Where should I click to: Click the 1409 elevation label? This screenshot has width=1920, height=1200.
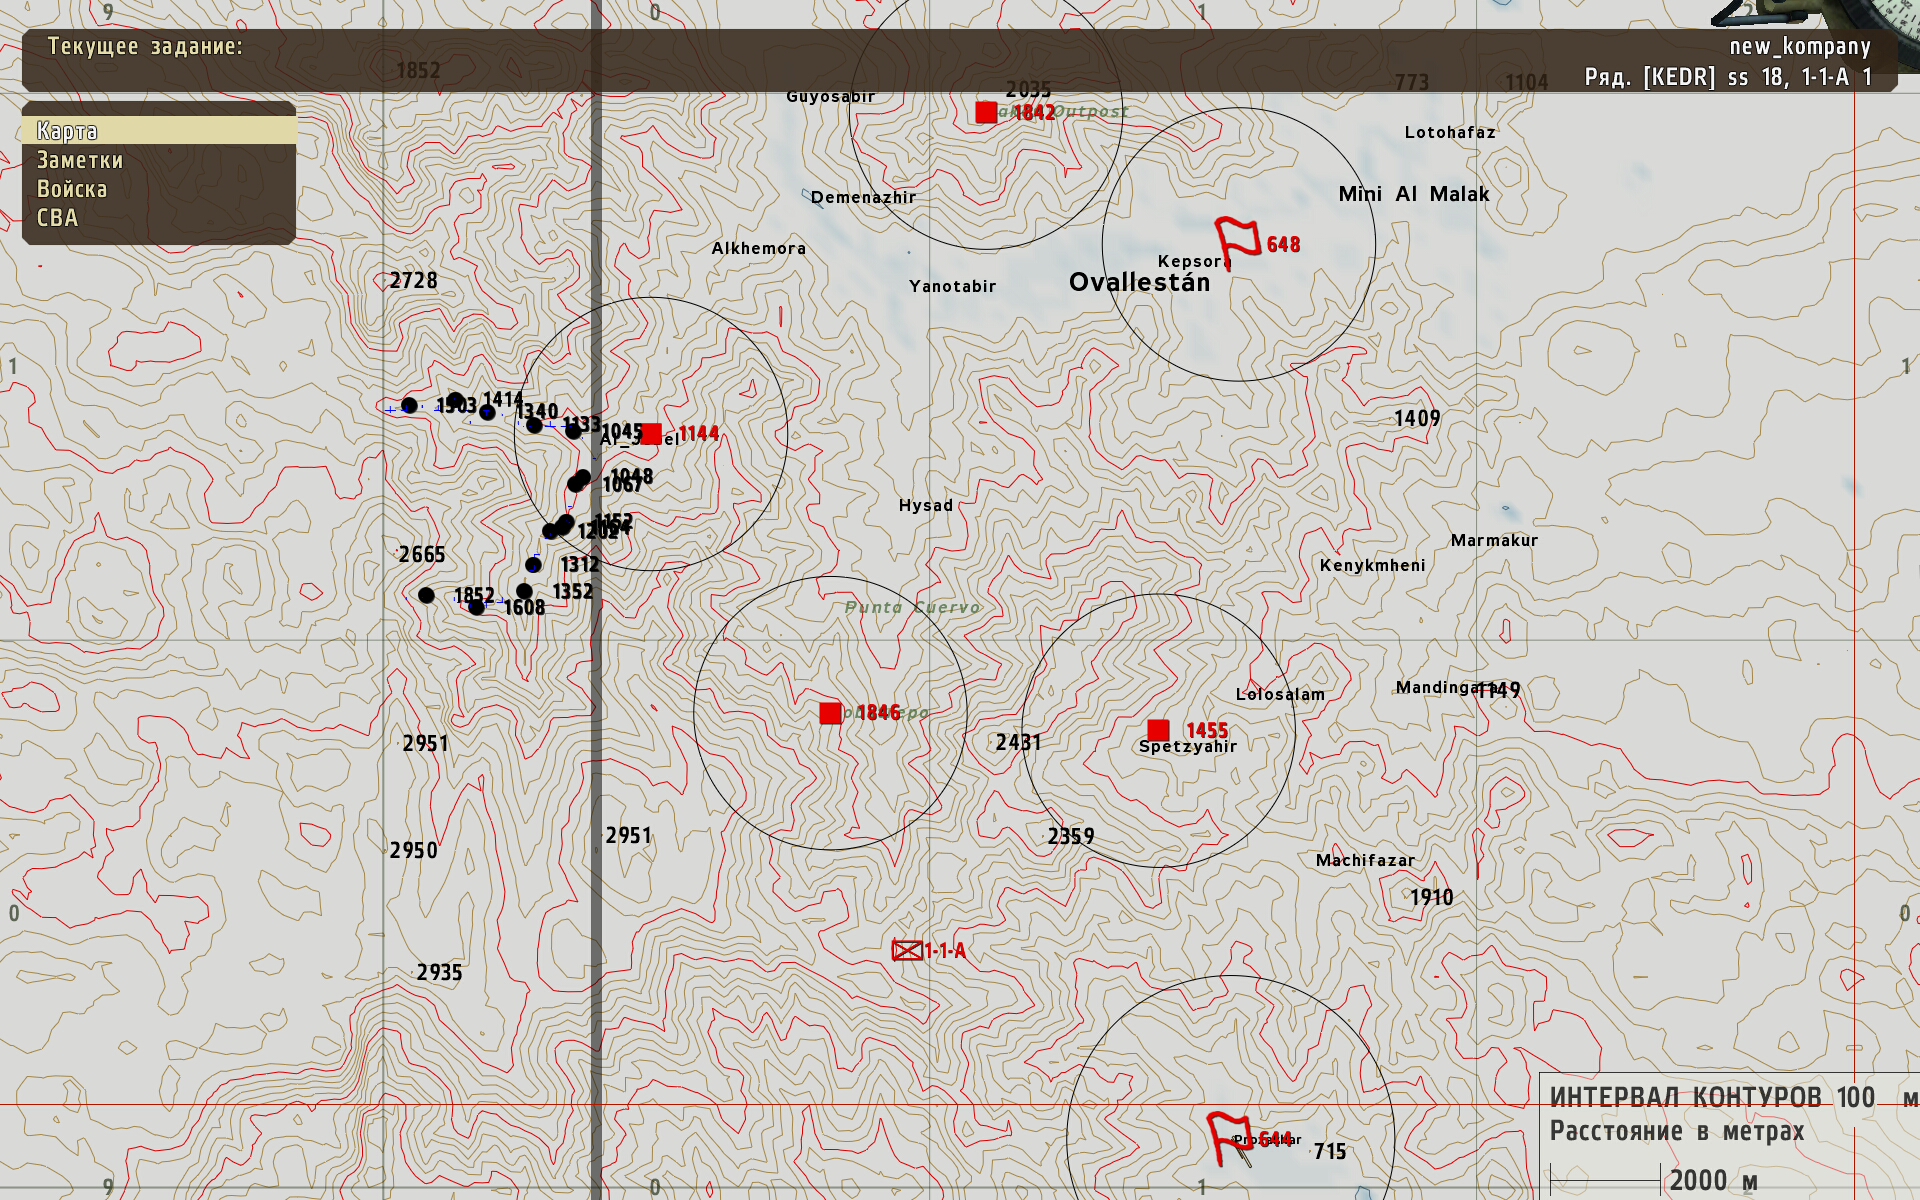(x=1417, y=418)
